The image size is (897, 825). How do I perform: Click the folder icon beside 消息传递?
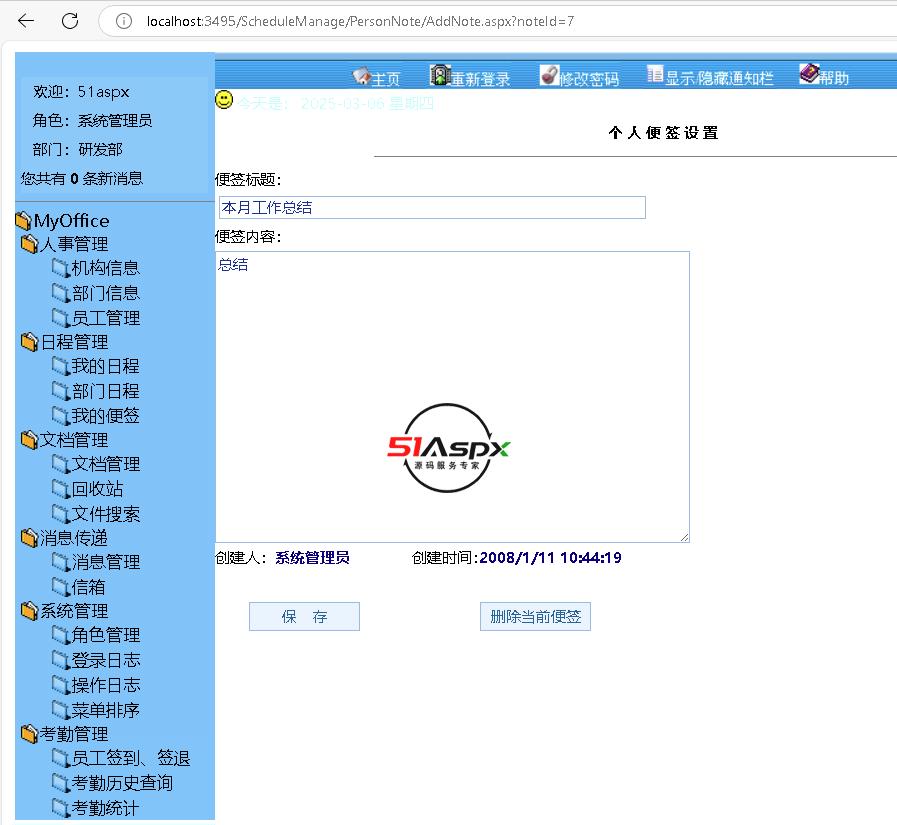[x=30, y=538]
